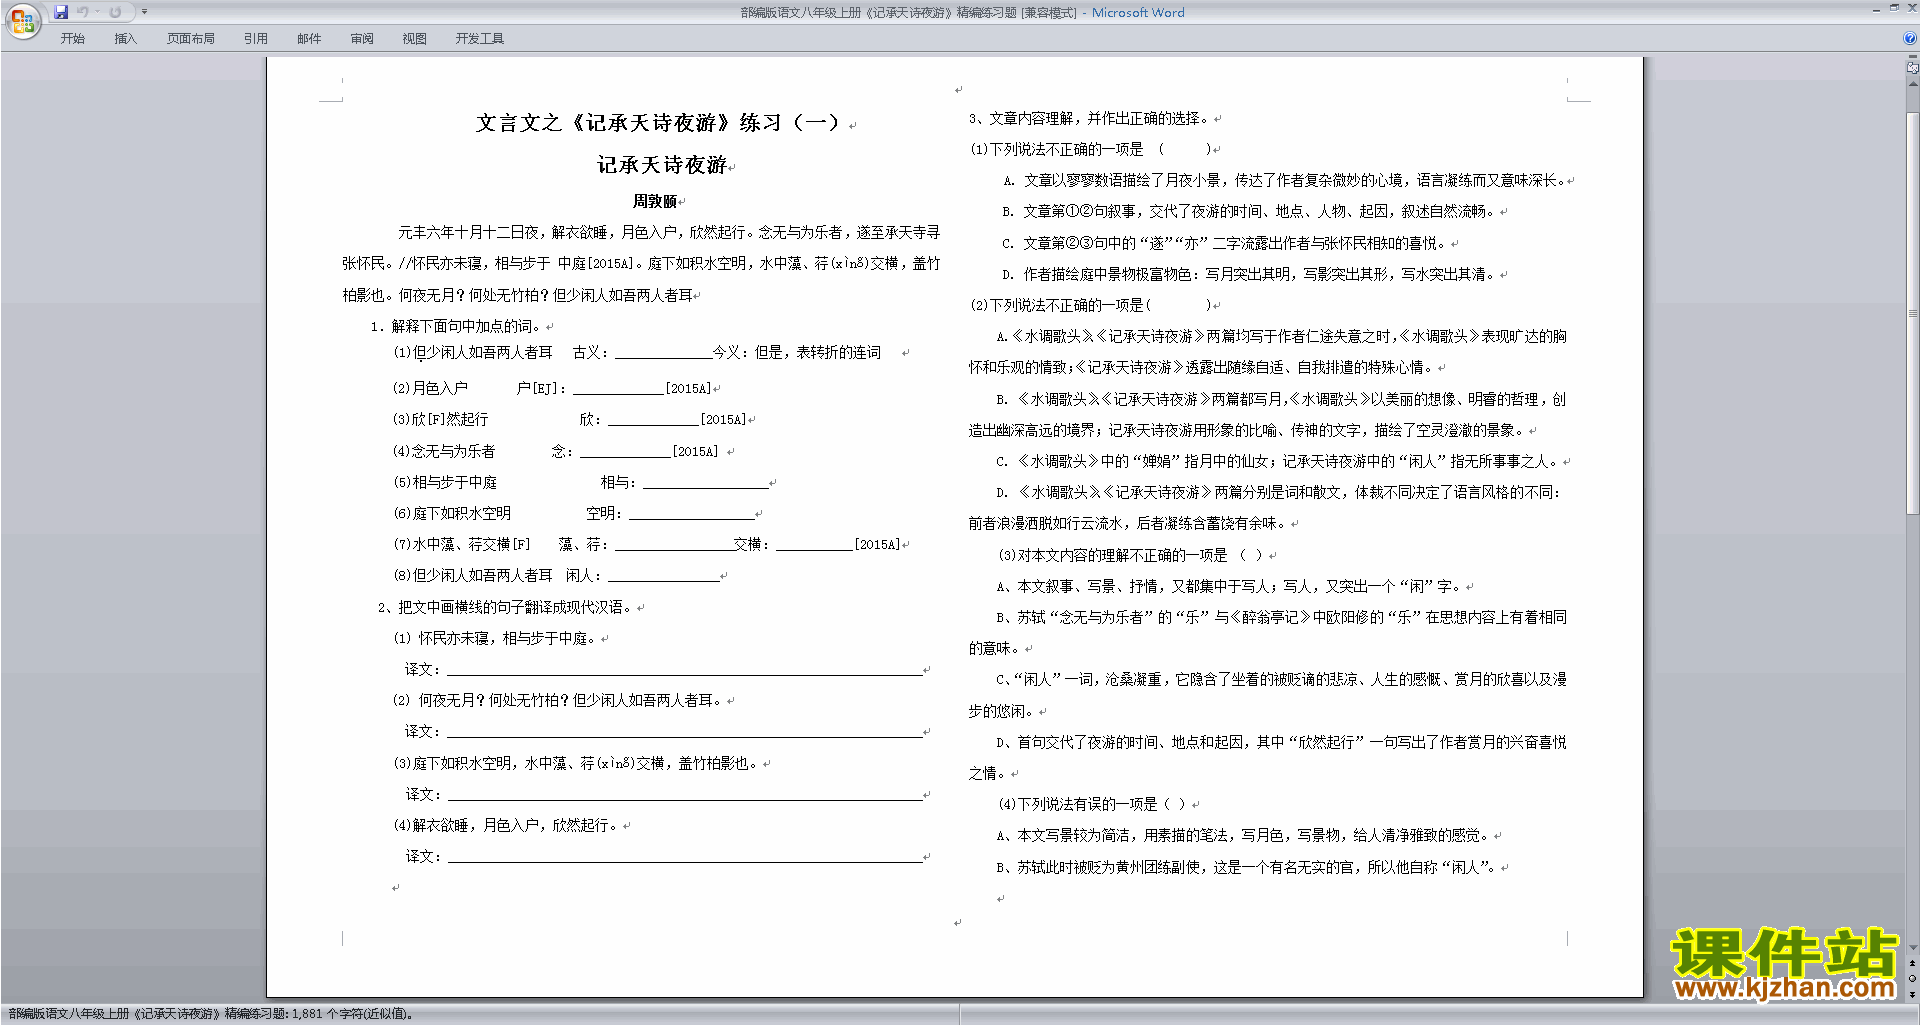Open the 审阅 ribbon tab
Image resolution: width=1920 pixels, height=1025 pixels.
(362, 39)
